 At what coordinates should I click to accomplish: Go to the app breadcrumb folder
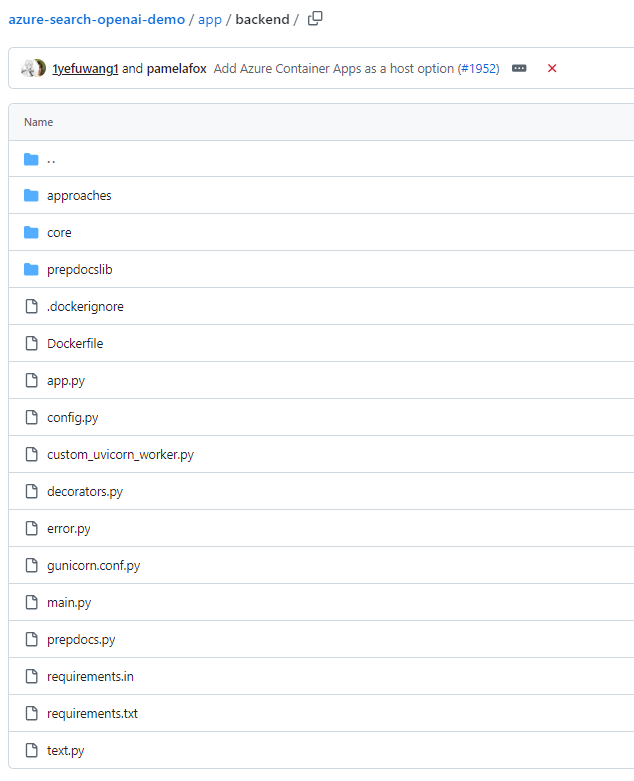coord(210,19)
